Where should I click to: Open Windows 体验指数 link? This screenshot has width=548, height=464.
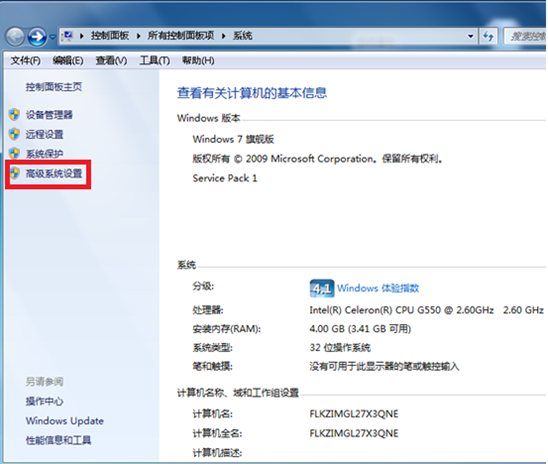pos(378,288)
